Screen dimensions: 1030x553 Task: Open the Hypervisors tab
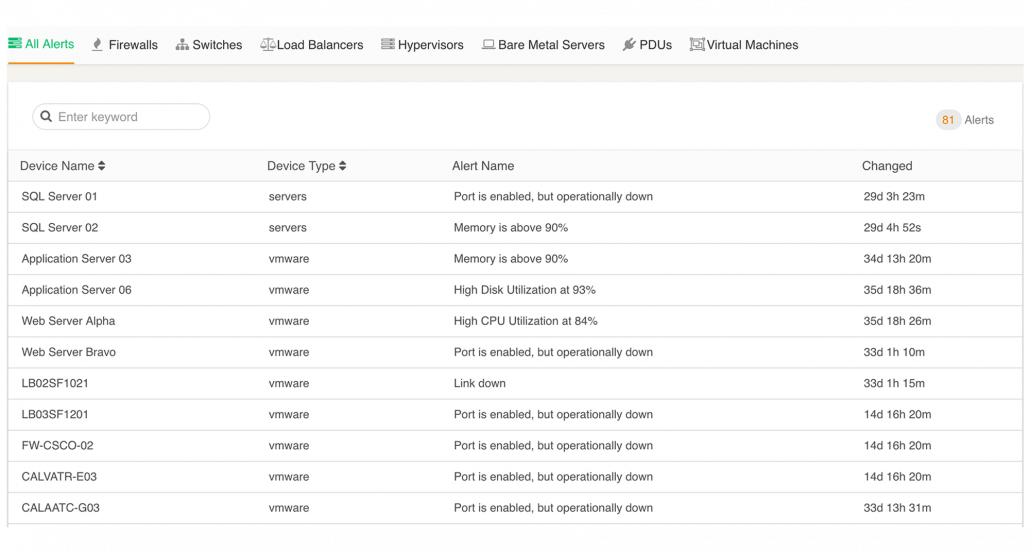(x=422, y=45)
